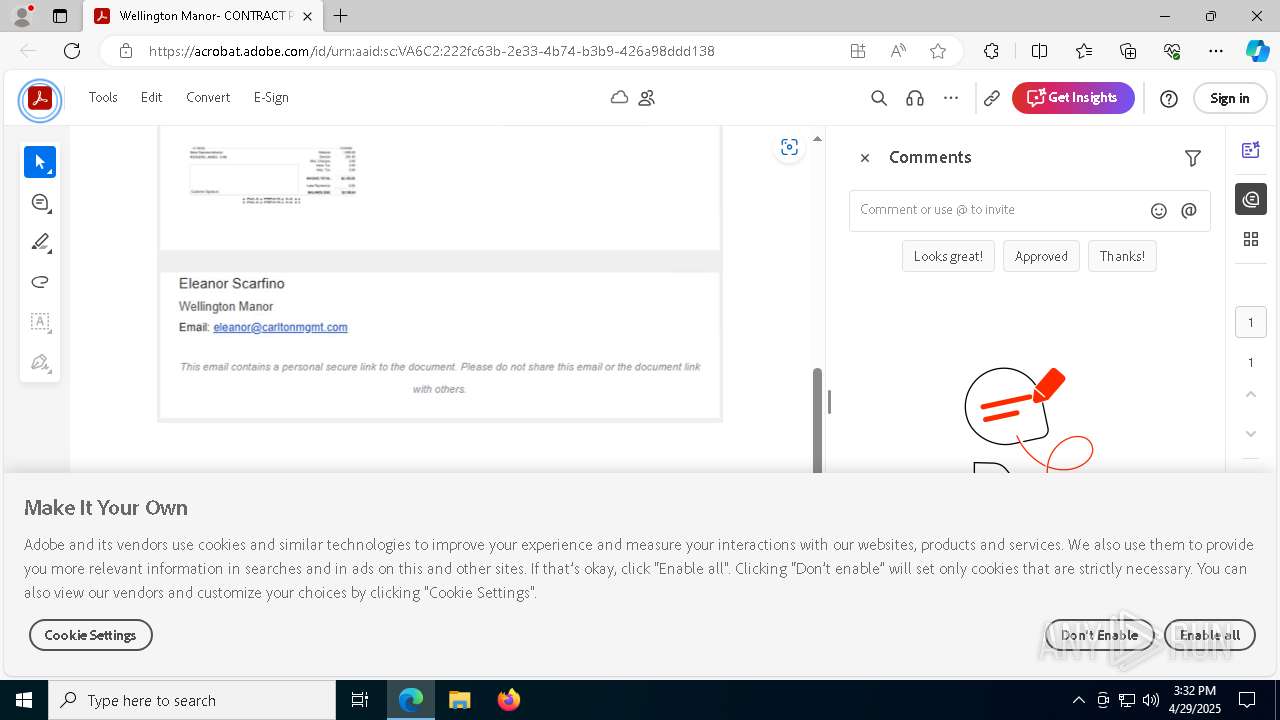Viewport: 1280px width, 720px height.
Task: Go to next page arrow
Action: 1251,433
